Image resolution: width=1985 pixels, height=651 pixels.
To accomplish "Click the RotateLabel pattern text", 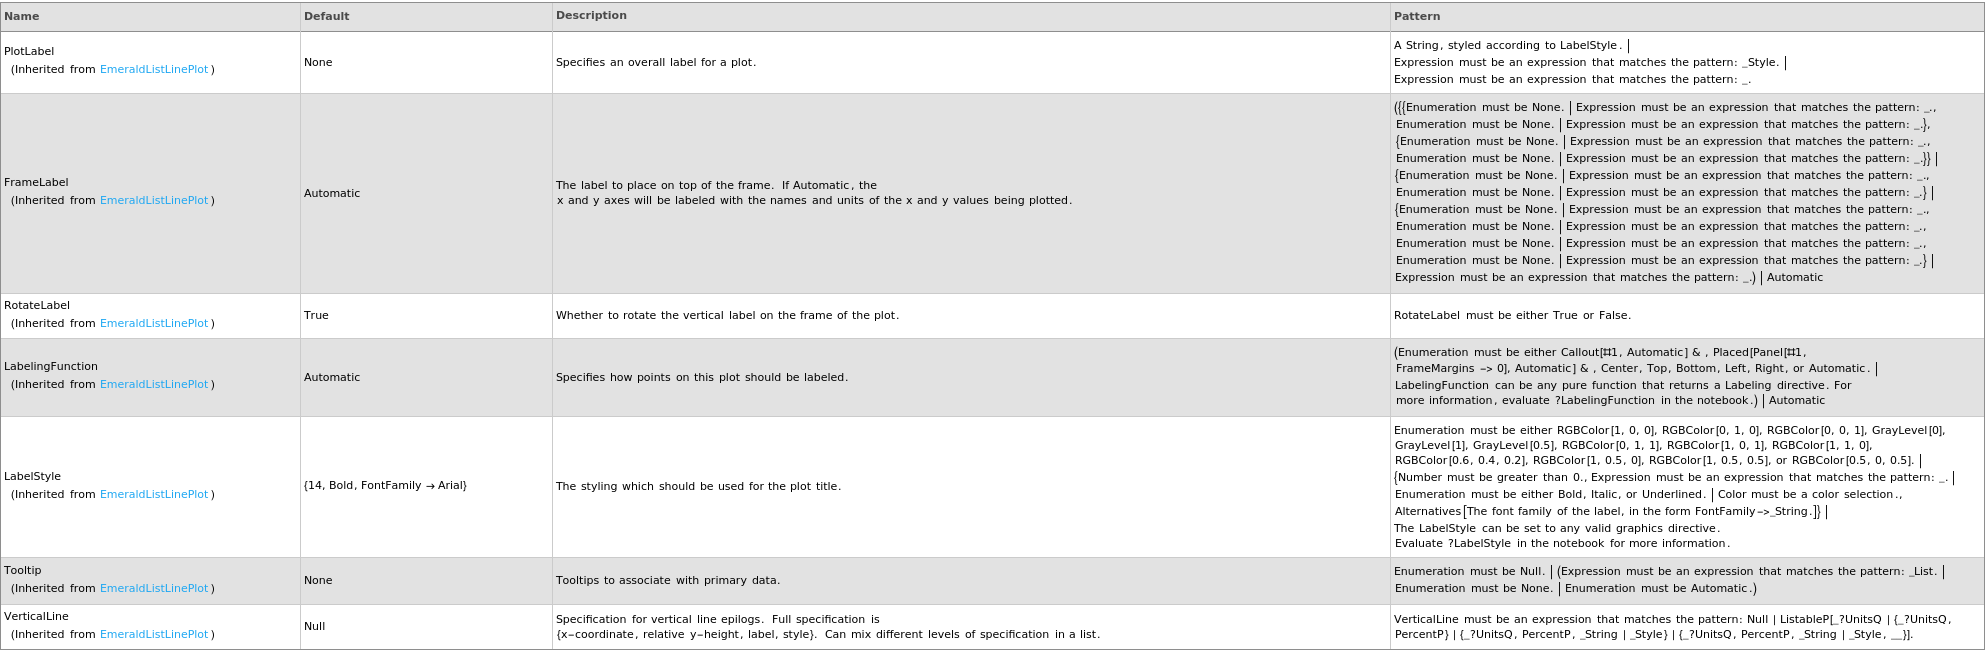I will 1512,316.
